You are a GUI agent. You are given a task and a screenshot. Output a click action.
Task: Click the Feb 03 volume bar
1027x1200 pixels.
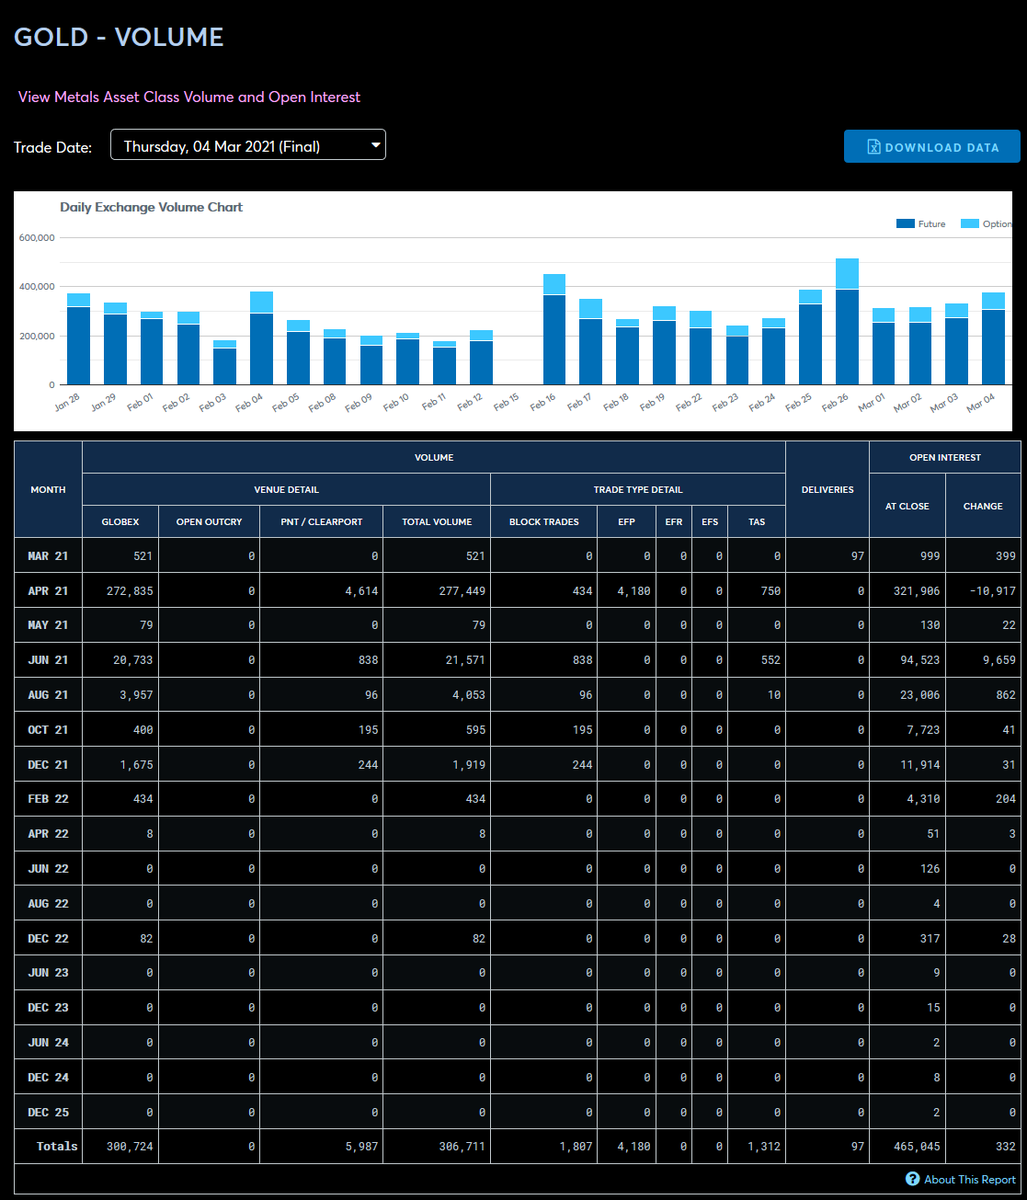225,362
